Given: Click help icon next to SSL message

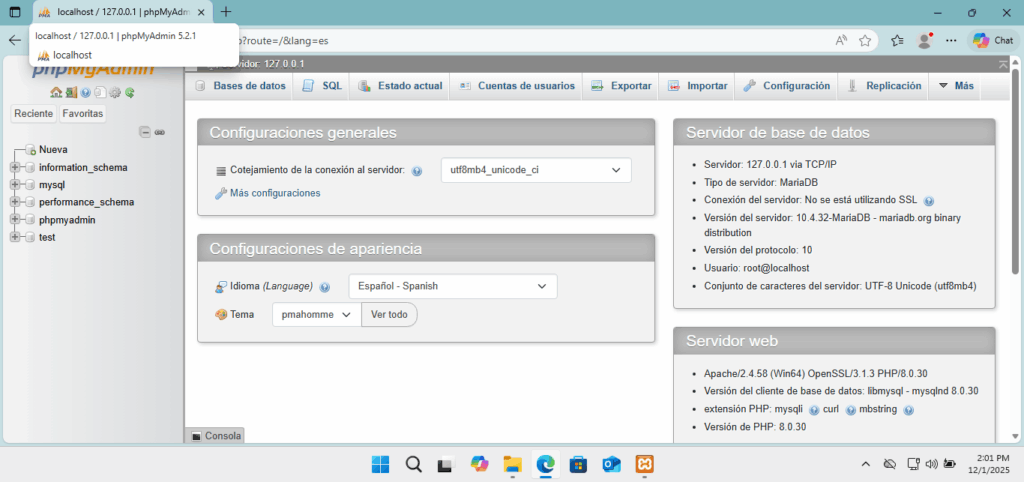Looking at the screenshot, I should click(929, 201).
